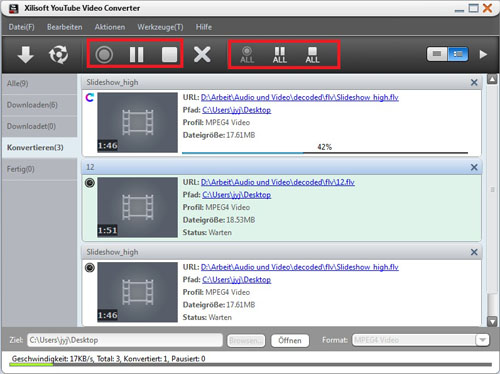Open the Pfad Desktop link of task 12

point(237,195)
